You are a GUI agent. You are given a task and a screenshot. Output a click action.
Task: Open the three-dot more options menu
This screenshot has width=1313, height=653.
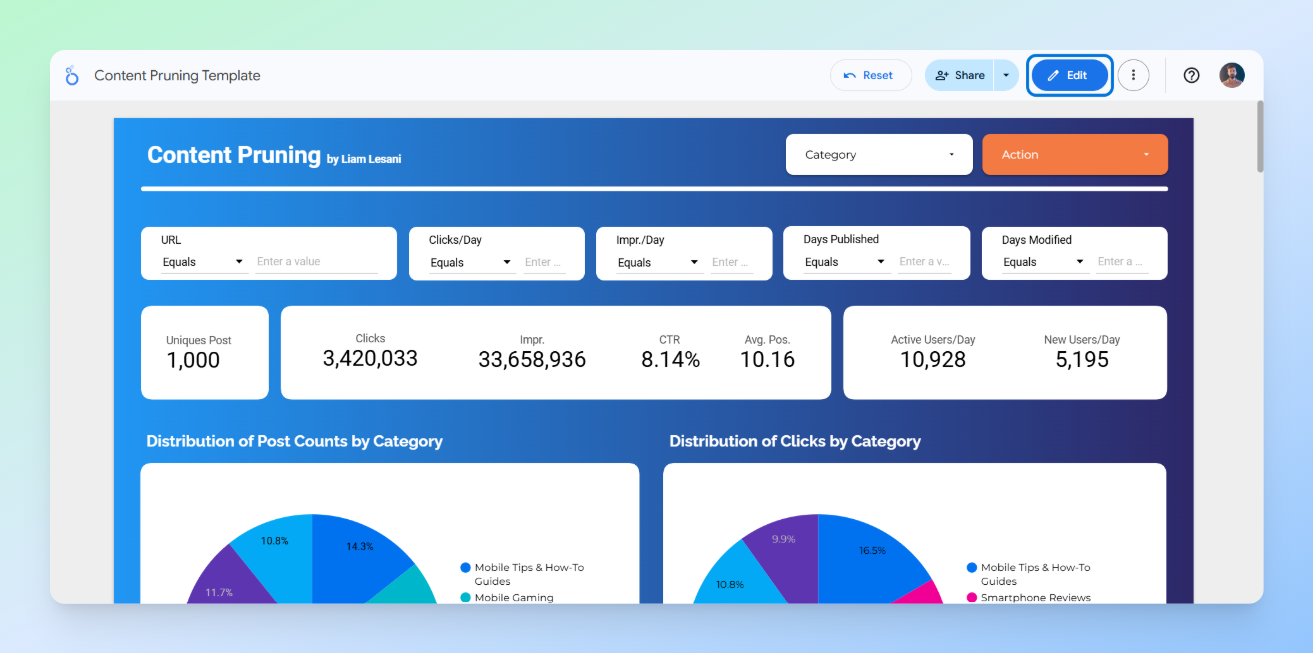pos(1133,75)
